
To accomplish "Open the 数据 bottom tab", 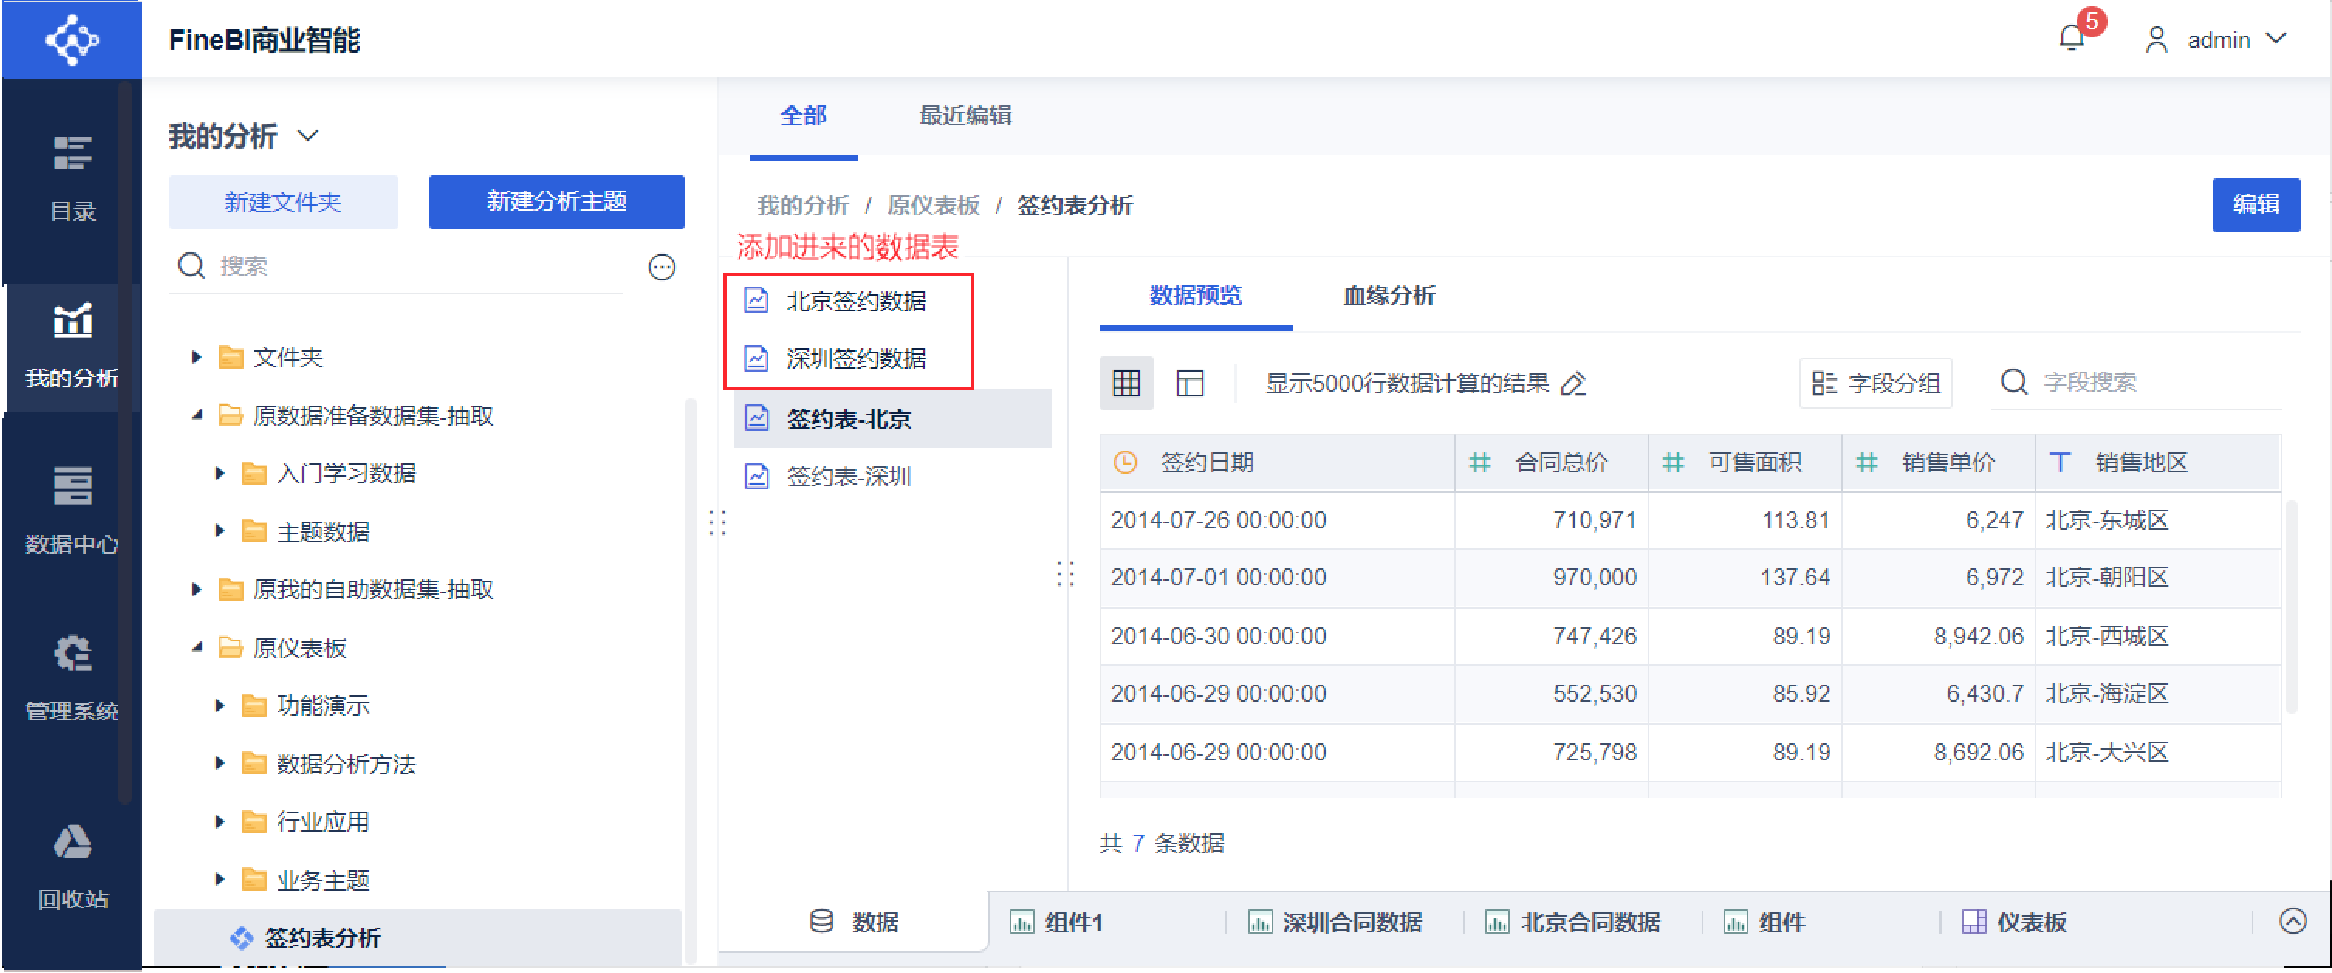I will [853, 921].
